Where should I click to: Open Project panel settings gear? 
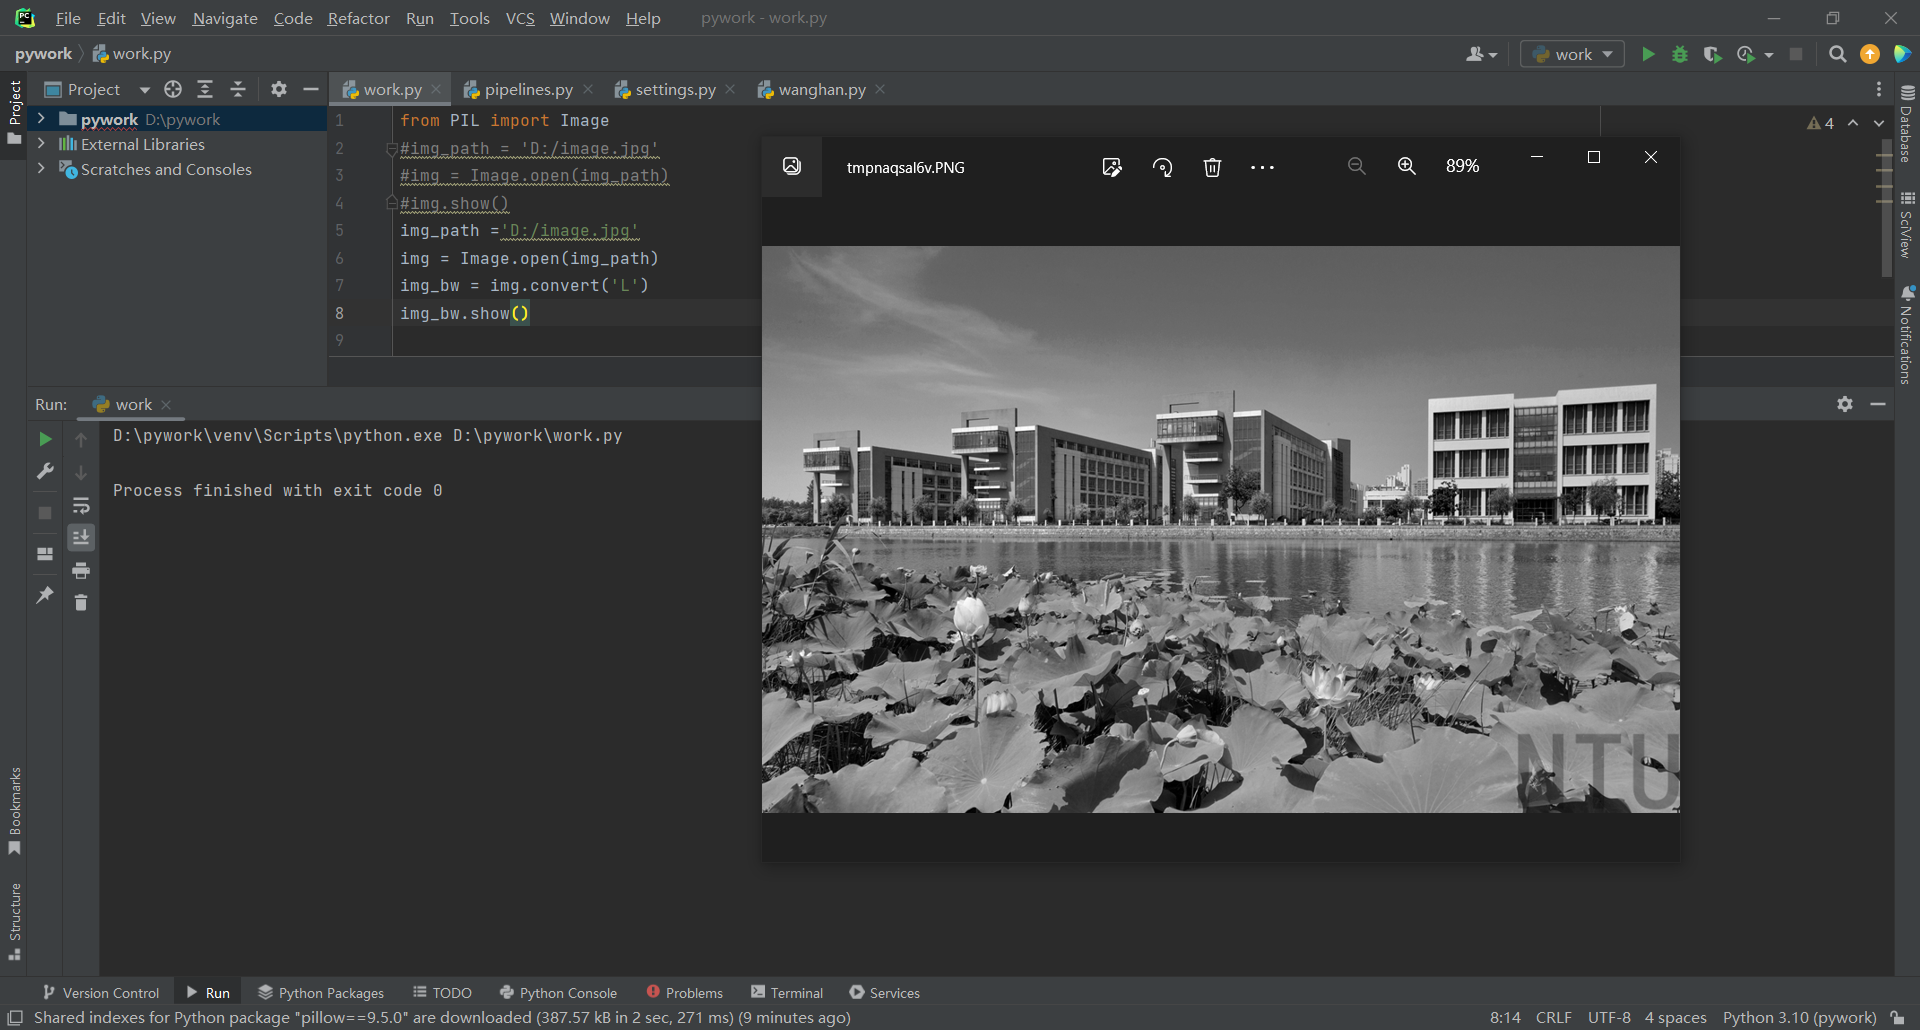click(x=279, y=89)
